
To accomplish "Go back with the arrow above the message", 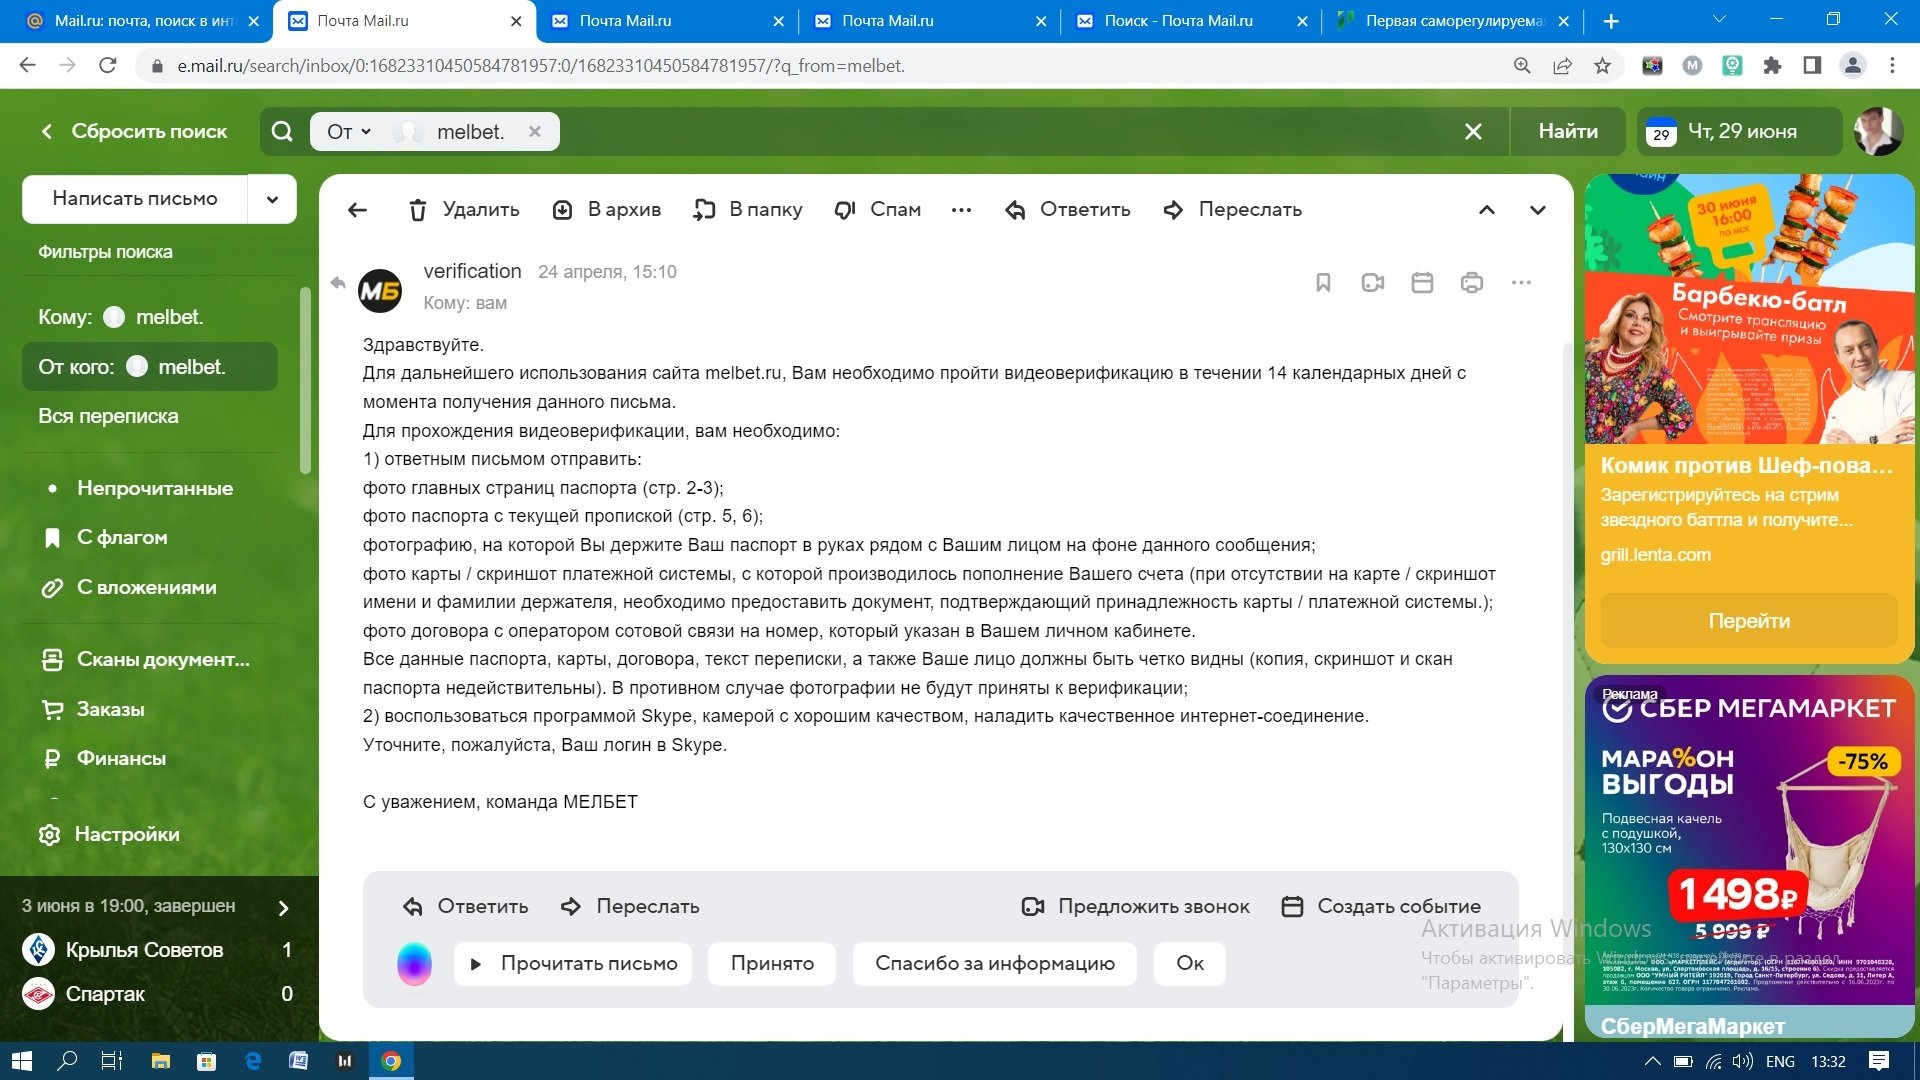I will 357,210.
